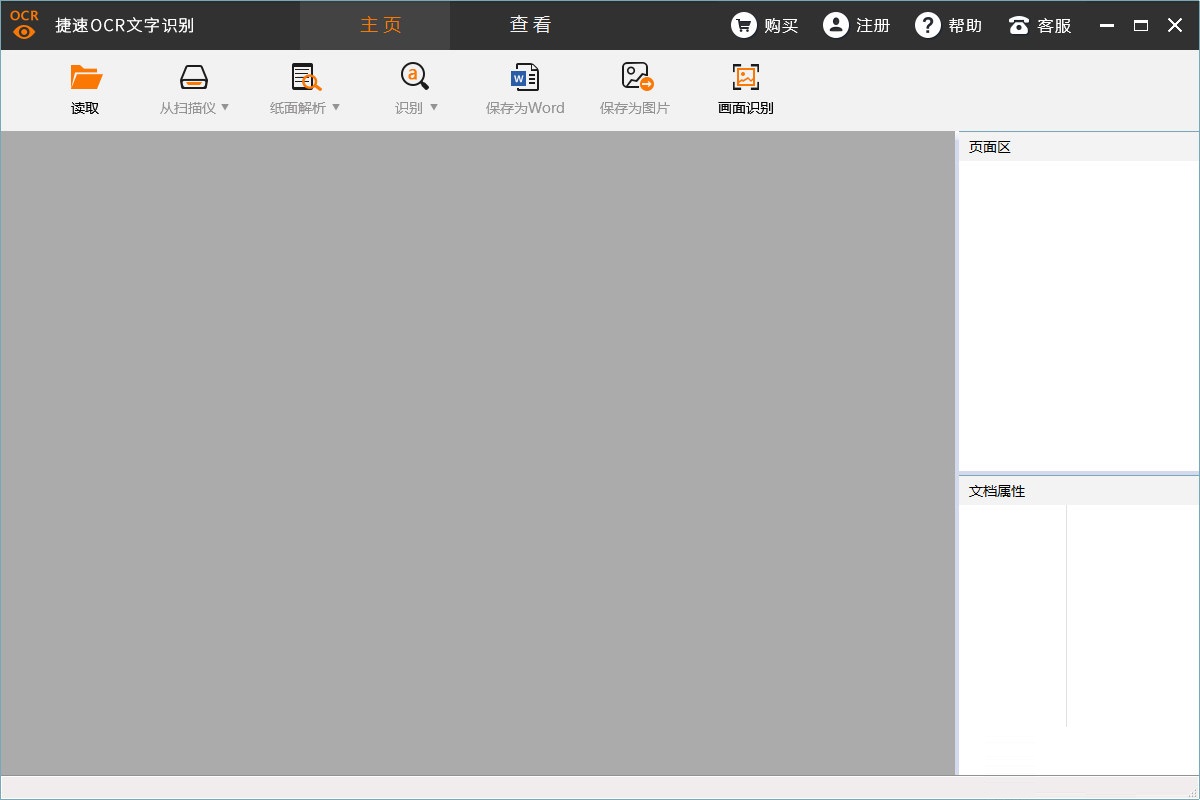
Task: Switch to the 查看 tab
Action: point(530,25)
